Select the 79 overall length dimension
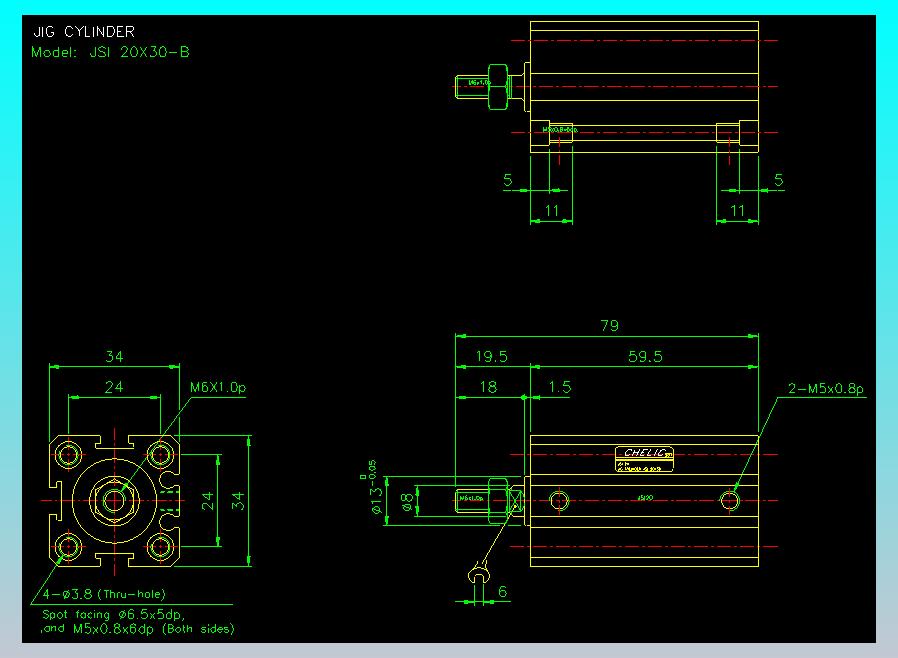The width and height of the screenshot is (898, 658). point(608,325)
